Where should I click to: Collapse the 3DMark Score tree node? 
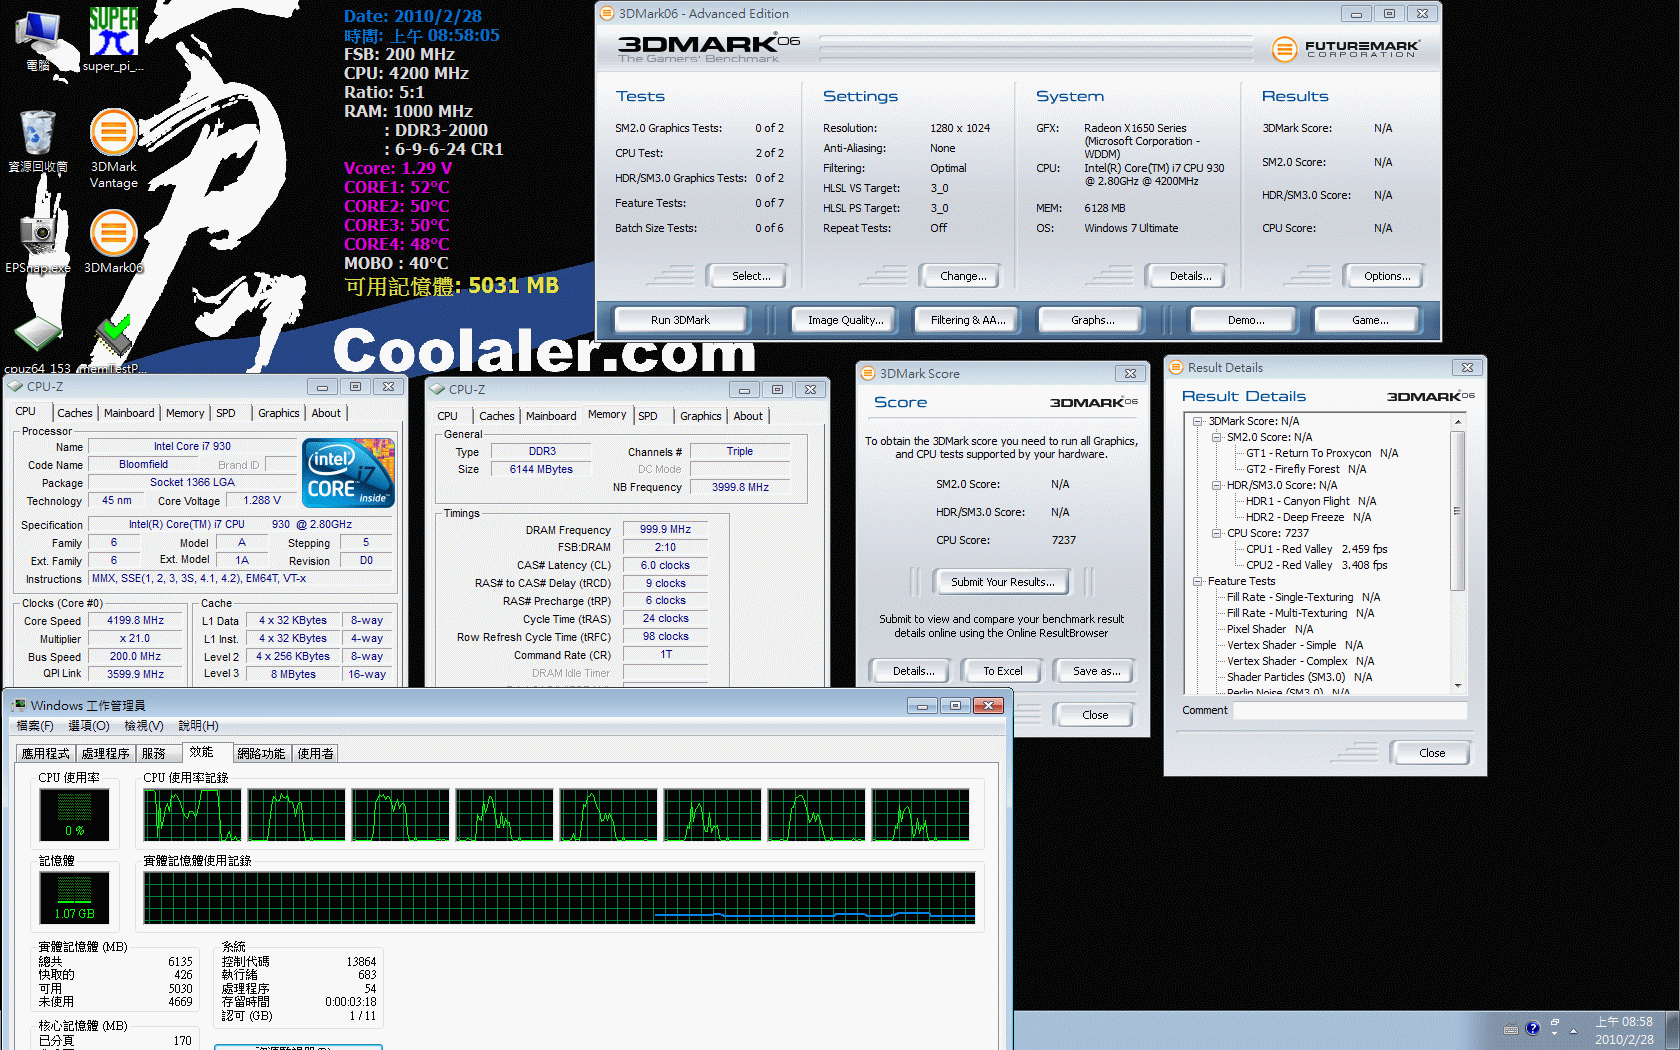tap(1197, 421)
